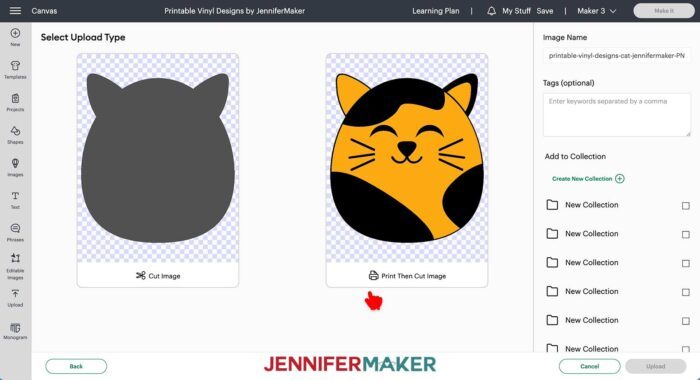The width and height of the screenshot is (700, 380).
Task: Click the project title Printable Vinyl Designs
Action: pos(234,11)
